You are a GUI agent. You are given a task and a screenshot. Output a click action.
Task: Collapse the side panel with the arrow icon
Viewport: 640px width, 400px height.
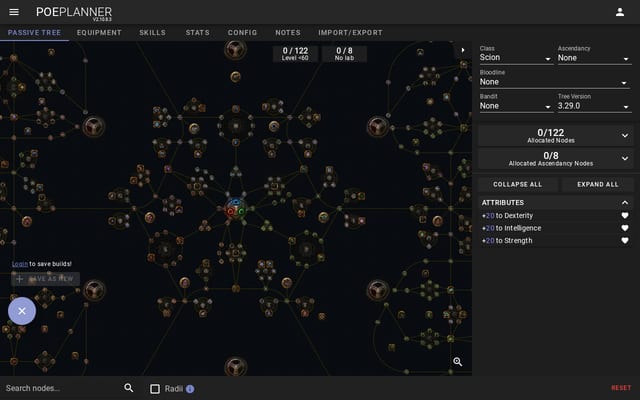463,50
